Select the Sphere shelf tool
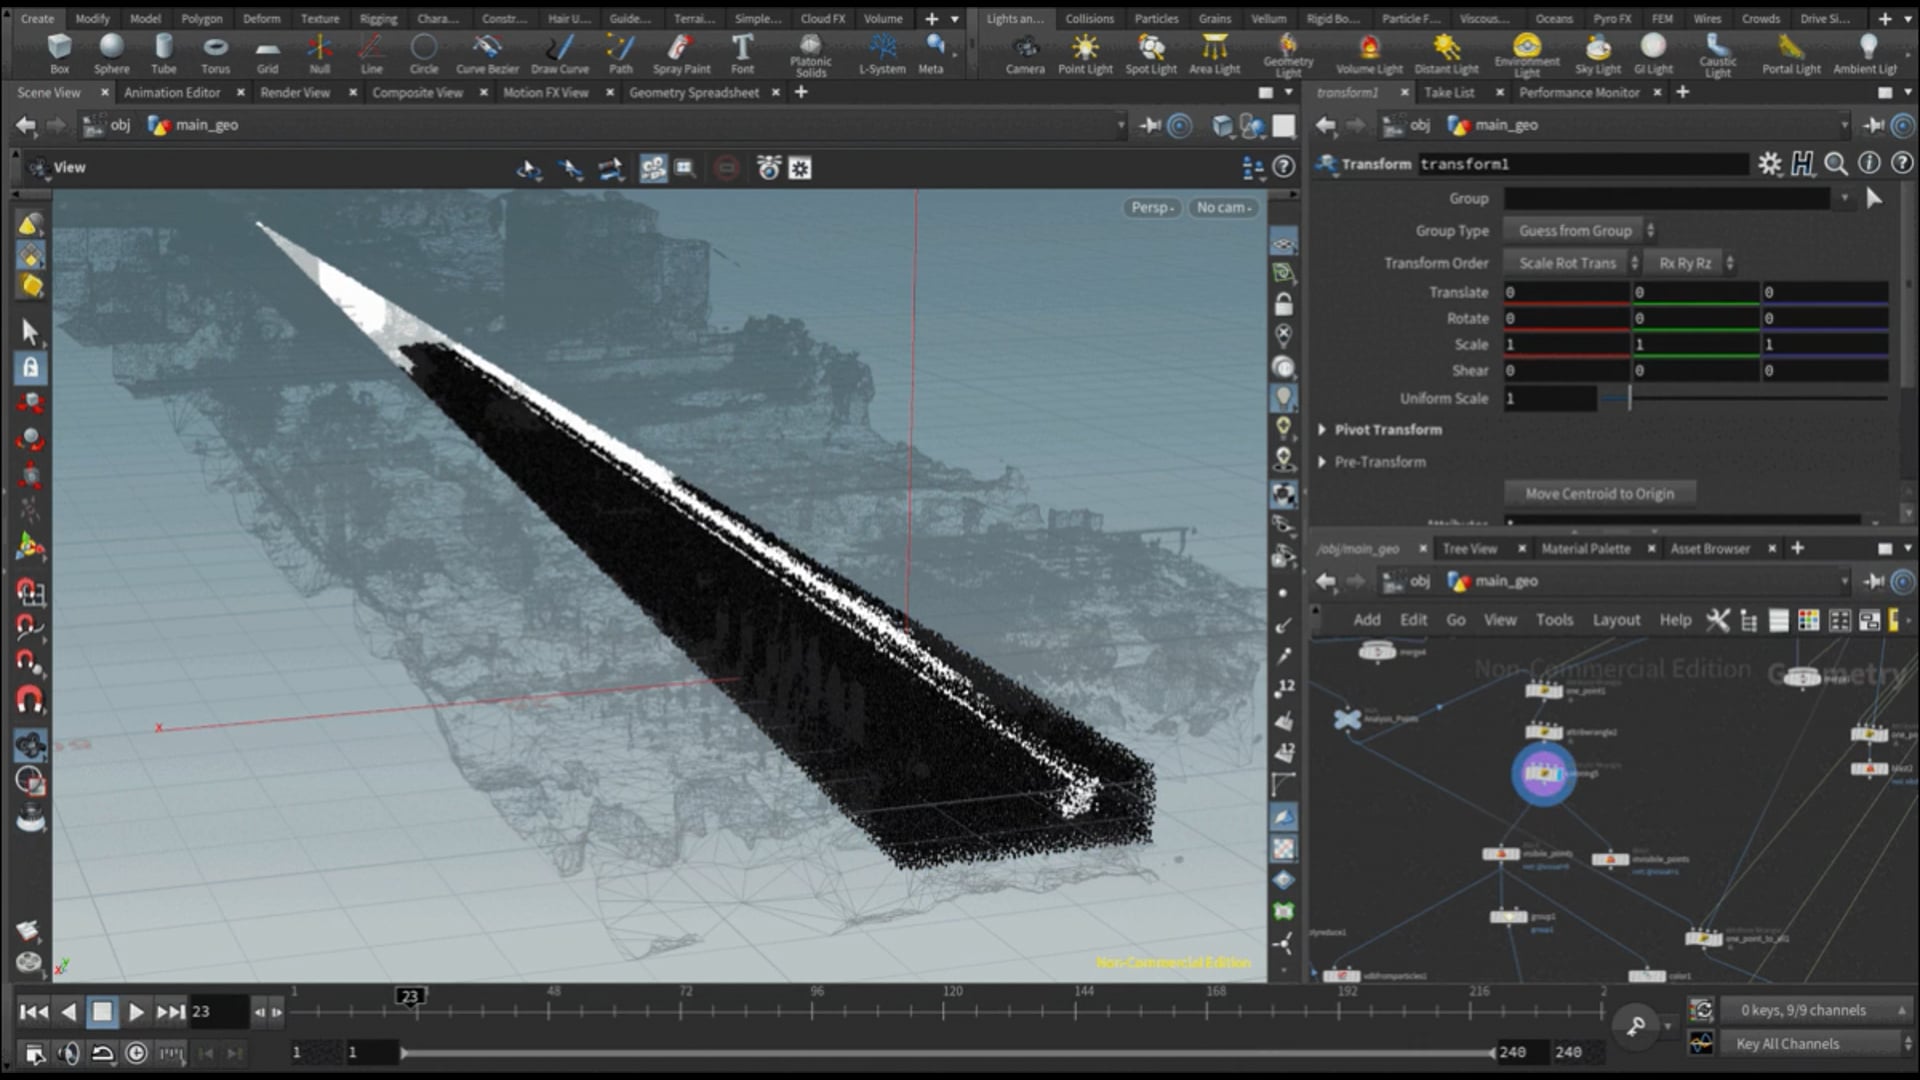Image resolution: width=1920 pixels, height=1080 pixels. pos(112,52)
